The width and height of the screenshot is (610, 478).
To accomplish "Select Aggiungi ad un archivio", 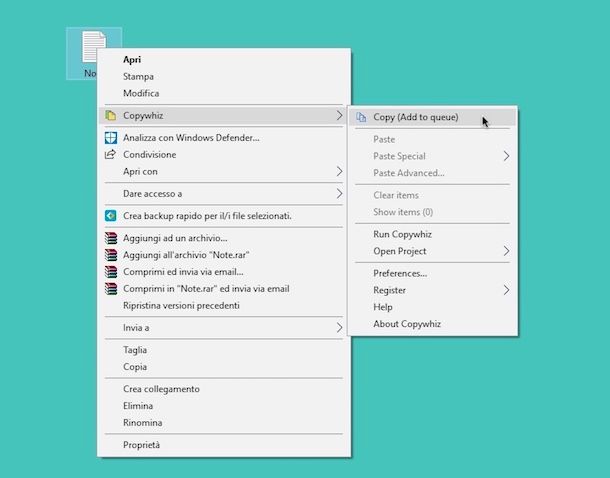I will [x=224, y=238].
